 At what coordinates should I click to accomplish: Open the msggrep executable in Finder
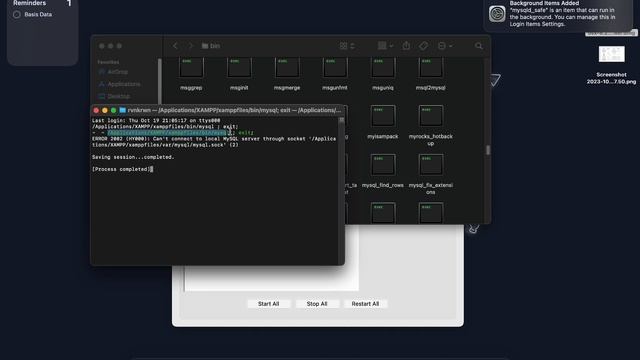pyautogui.click(x=191, y=68)
